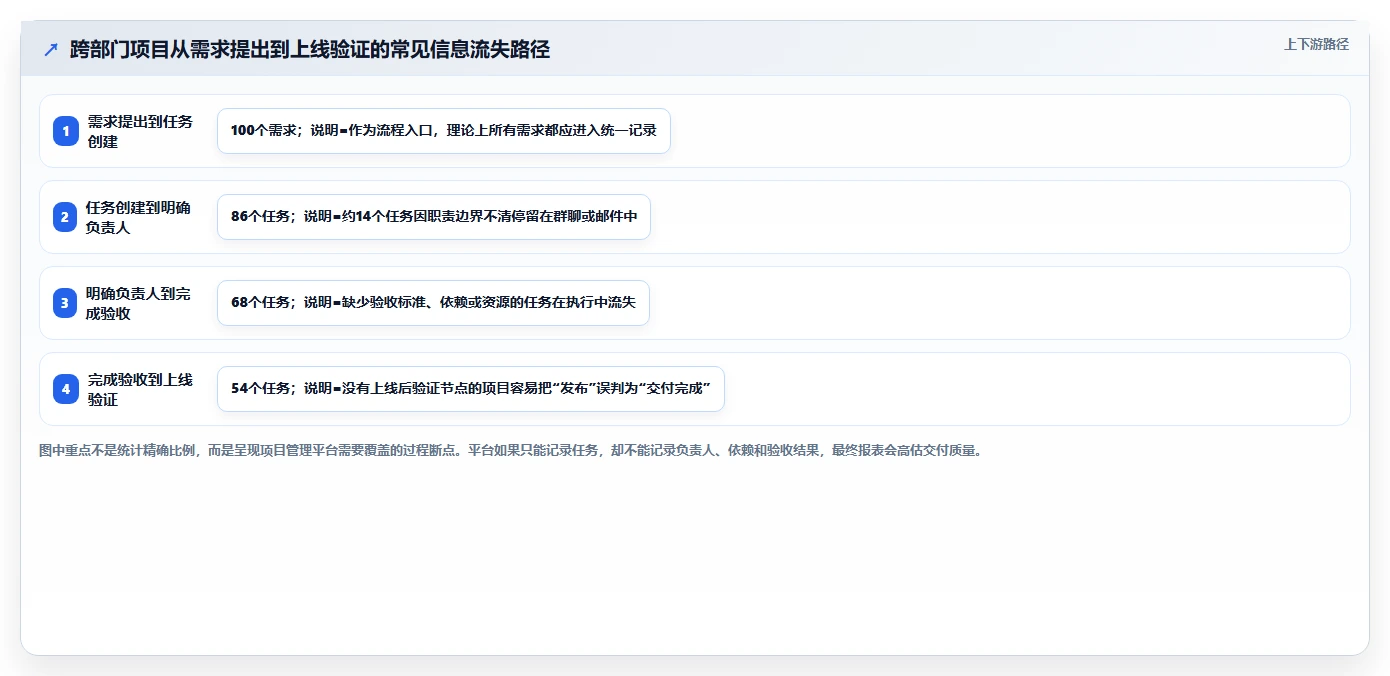
Task: Click the arrow icon beside the chart title
Action: pyautogui.click(x=51, y=50)
